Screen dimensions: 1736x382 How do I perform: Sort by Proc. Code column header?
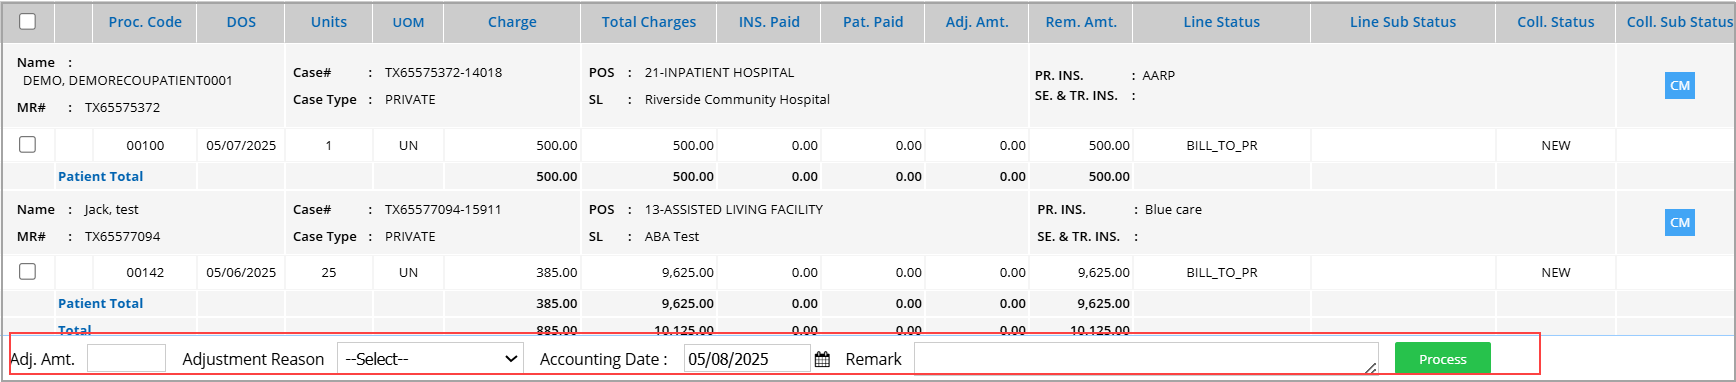pyautogui.click(x=145, y=22)
